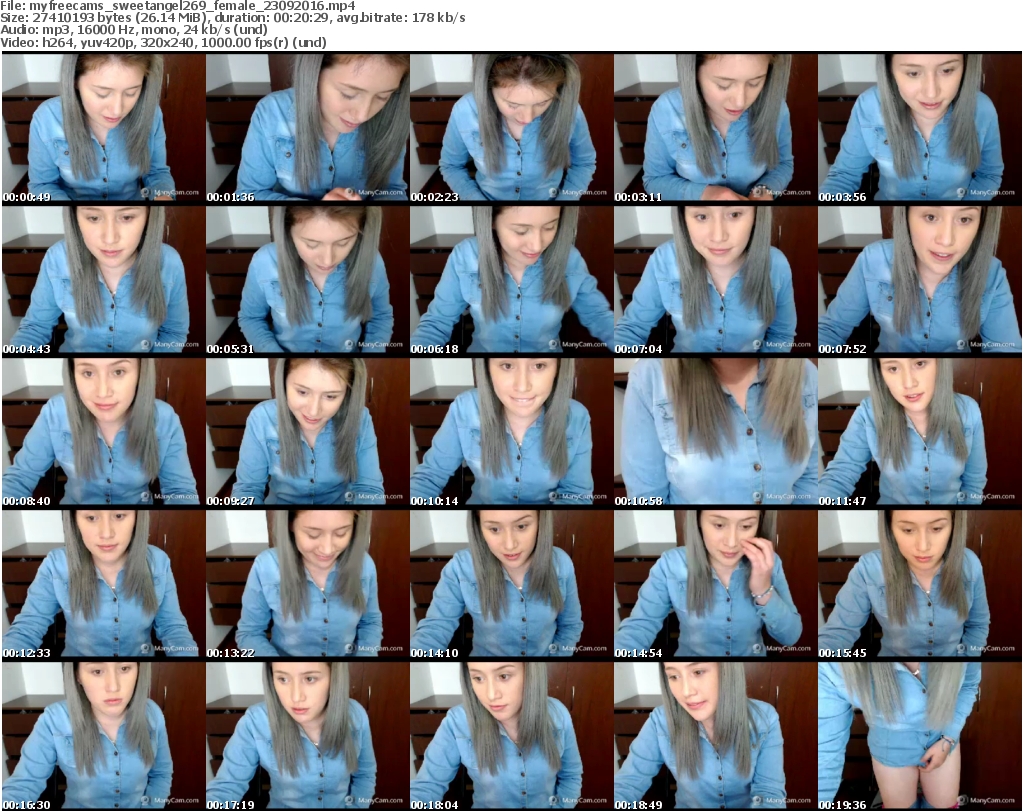The image size is (1024, 811).
Task: Choose the frame stamped 00:15:45
Action: point(920,584)
